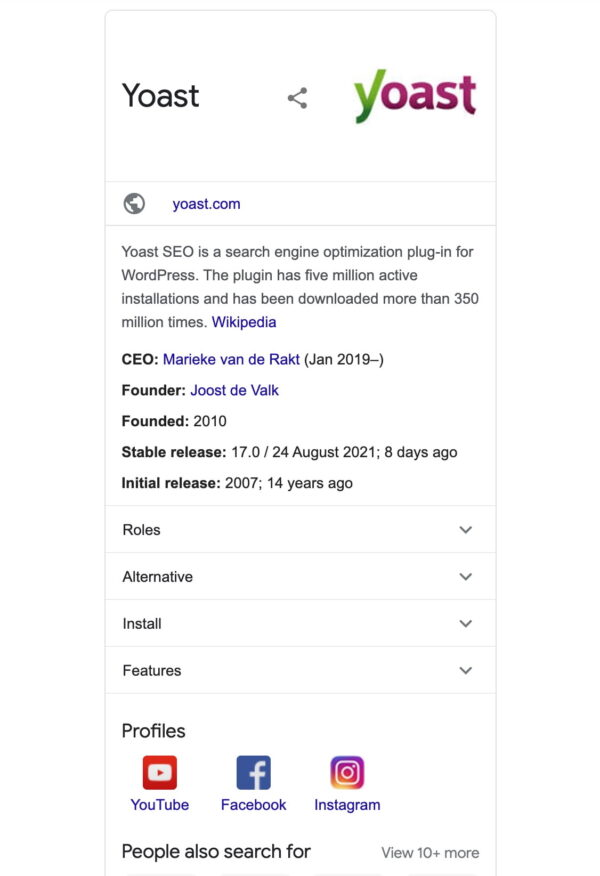Open Instagram profile icon
600x876 pixels.
pos(347,772)
